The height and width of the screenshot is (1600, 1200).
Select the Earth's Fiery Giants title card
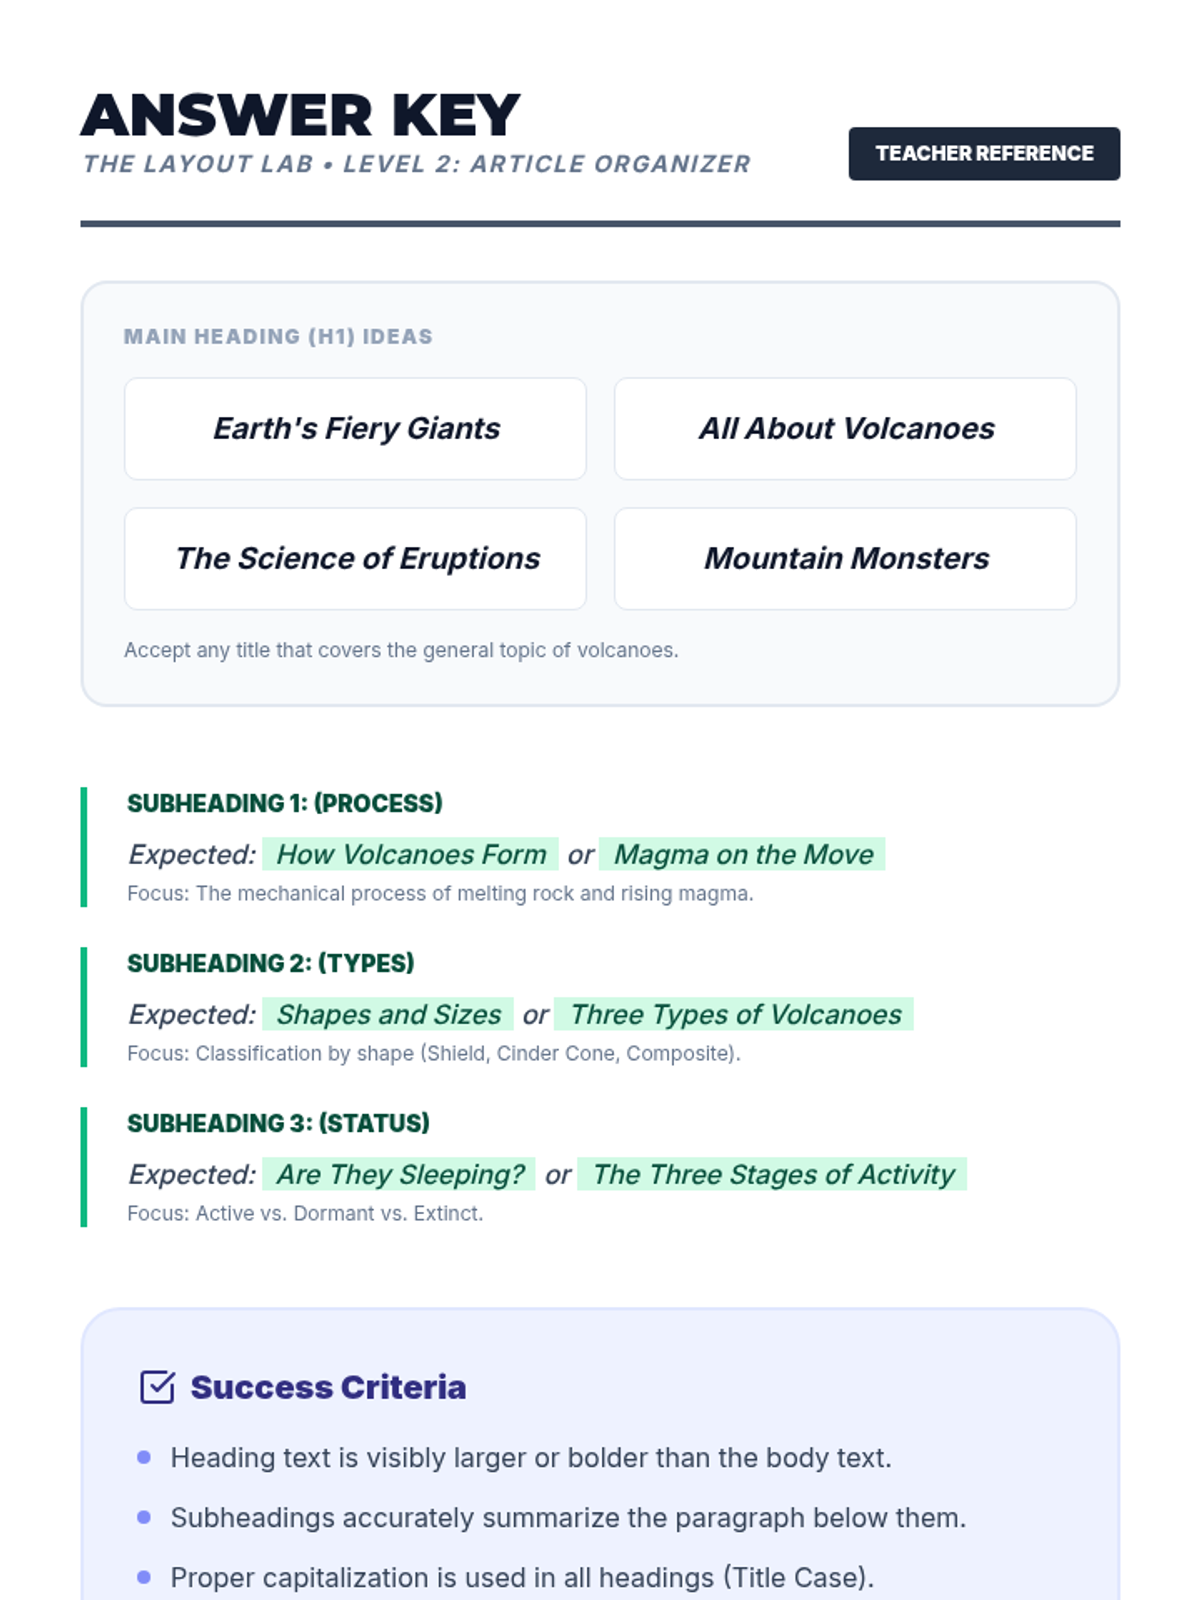pyautogui.click(x=355, y=429)
